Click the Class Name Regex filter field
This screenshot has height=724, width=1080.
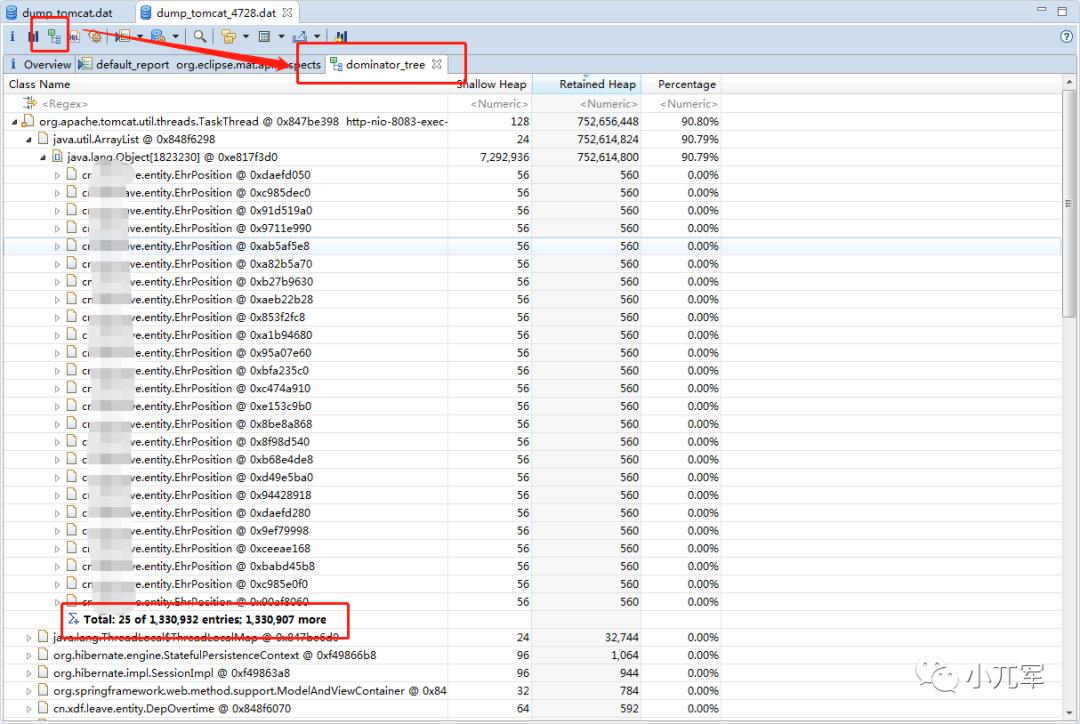226,103
